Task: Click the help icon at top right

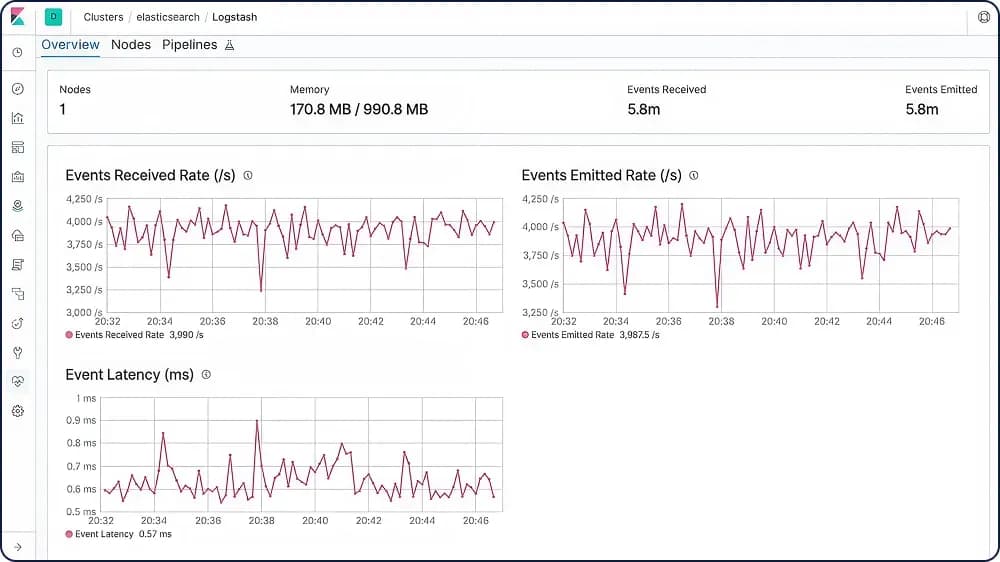Action: pyautogui.click(x=983, y=17)
